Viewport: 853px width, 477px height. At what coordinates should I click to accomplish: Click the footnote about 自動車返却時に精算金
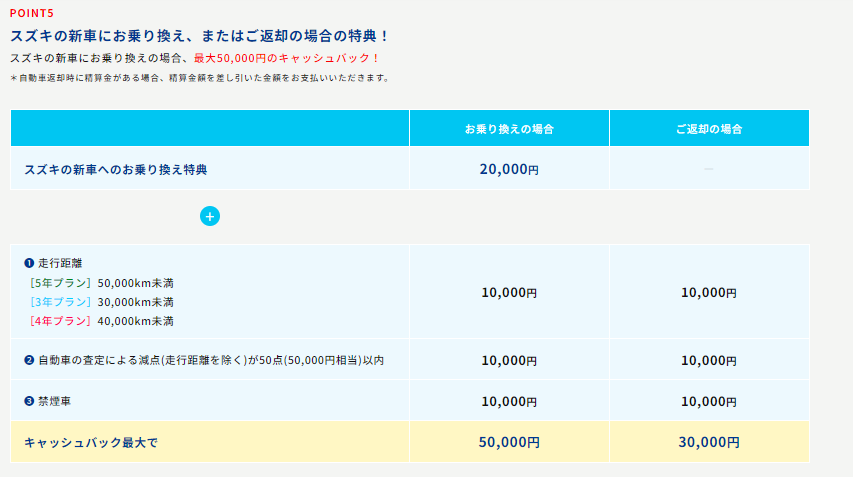(200, 78)
